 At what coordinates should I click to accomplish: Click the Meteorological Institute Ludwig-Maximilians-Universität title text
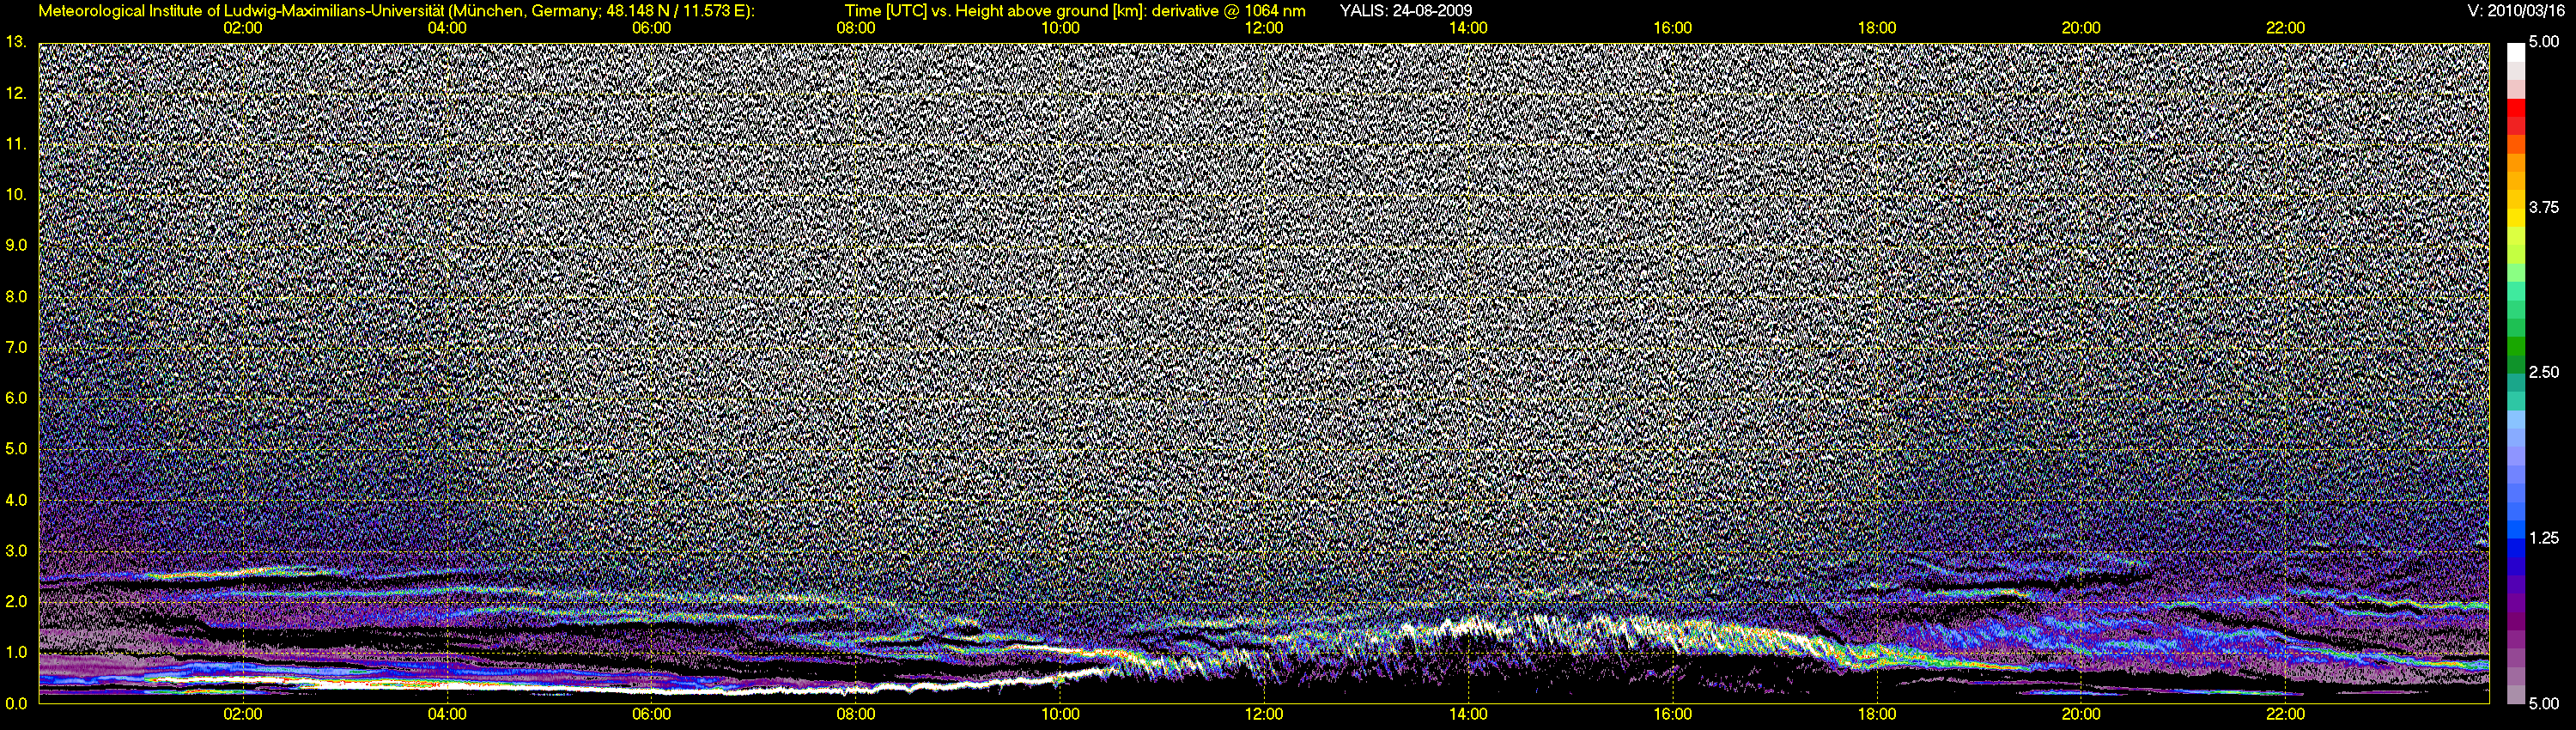click(x=397, y=11)
